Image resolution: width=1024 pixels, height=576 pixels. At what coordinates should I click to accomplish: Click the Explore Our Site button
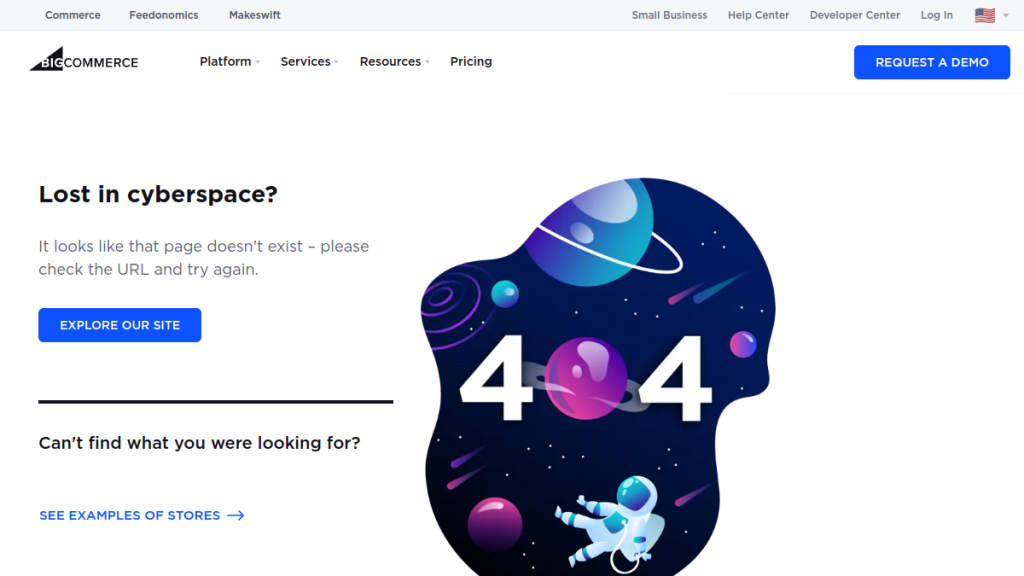coord(120,325)
